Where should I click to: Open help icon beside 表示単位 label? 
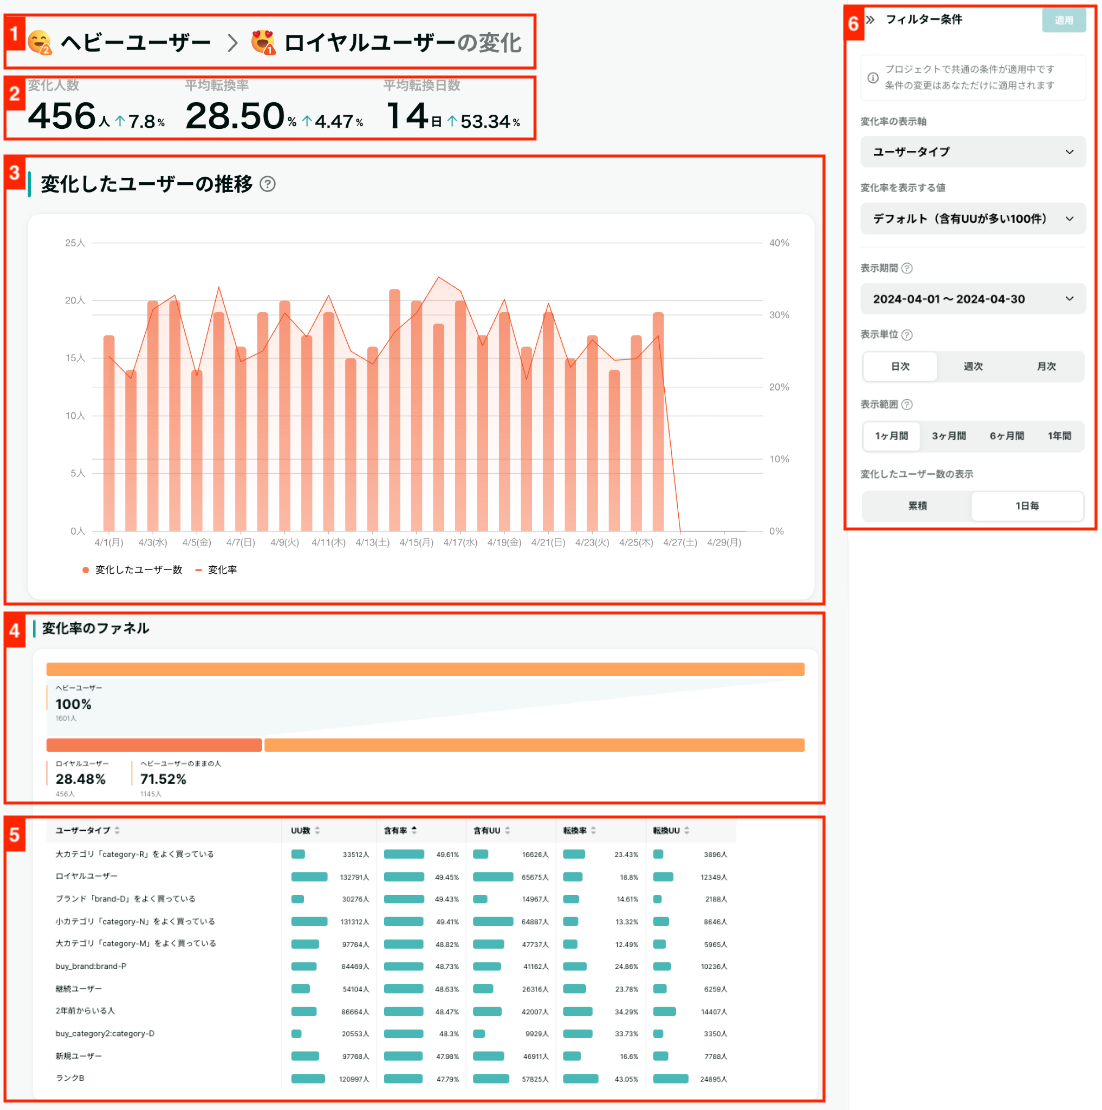[x=907, y=335]
